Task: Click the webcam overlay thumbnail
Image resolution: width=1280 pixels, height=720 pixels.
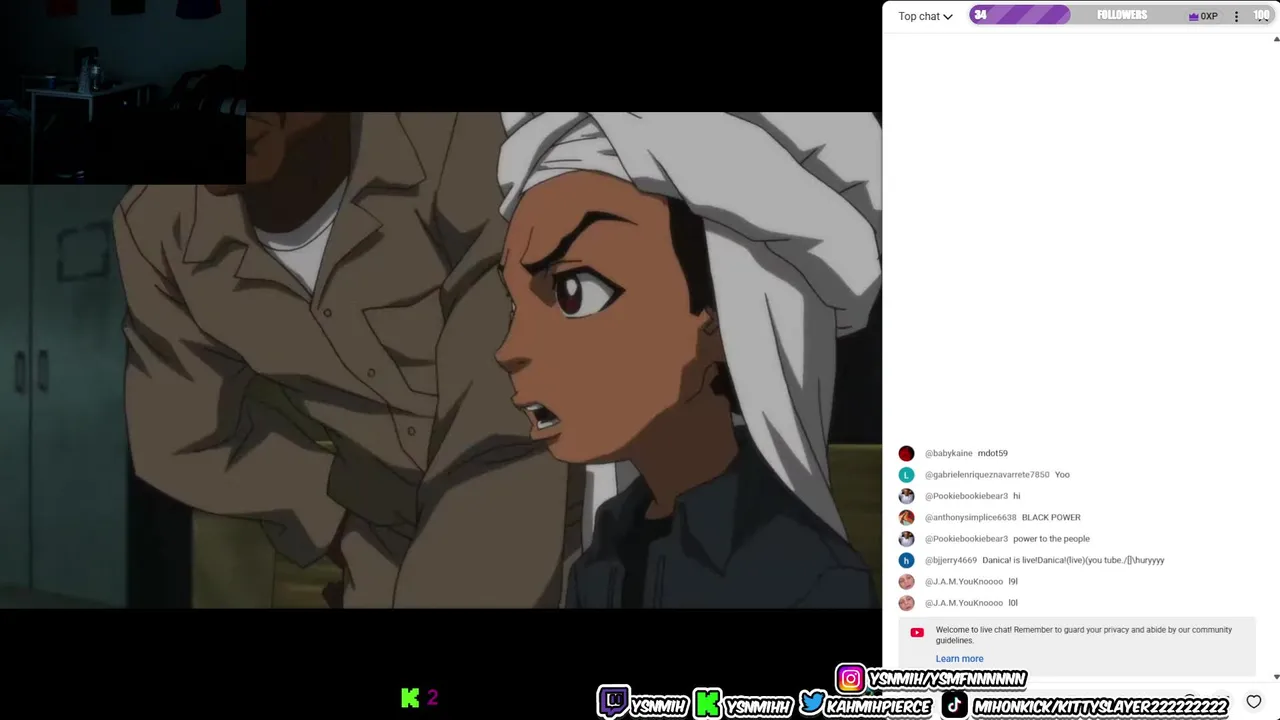Action: 123,92
